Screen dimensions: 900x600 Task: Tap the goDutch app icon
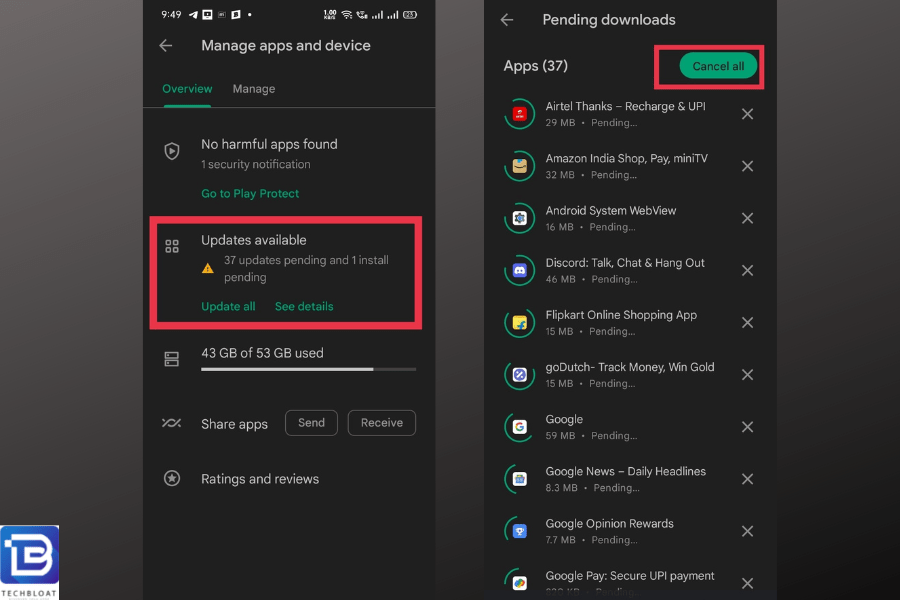pos(519,375)
